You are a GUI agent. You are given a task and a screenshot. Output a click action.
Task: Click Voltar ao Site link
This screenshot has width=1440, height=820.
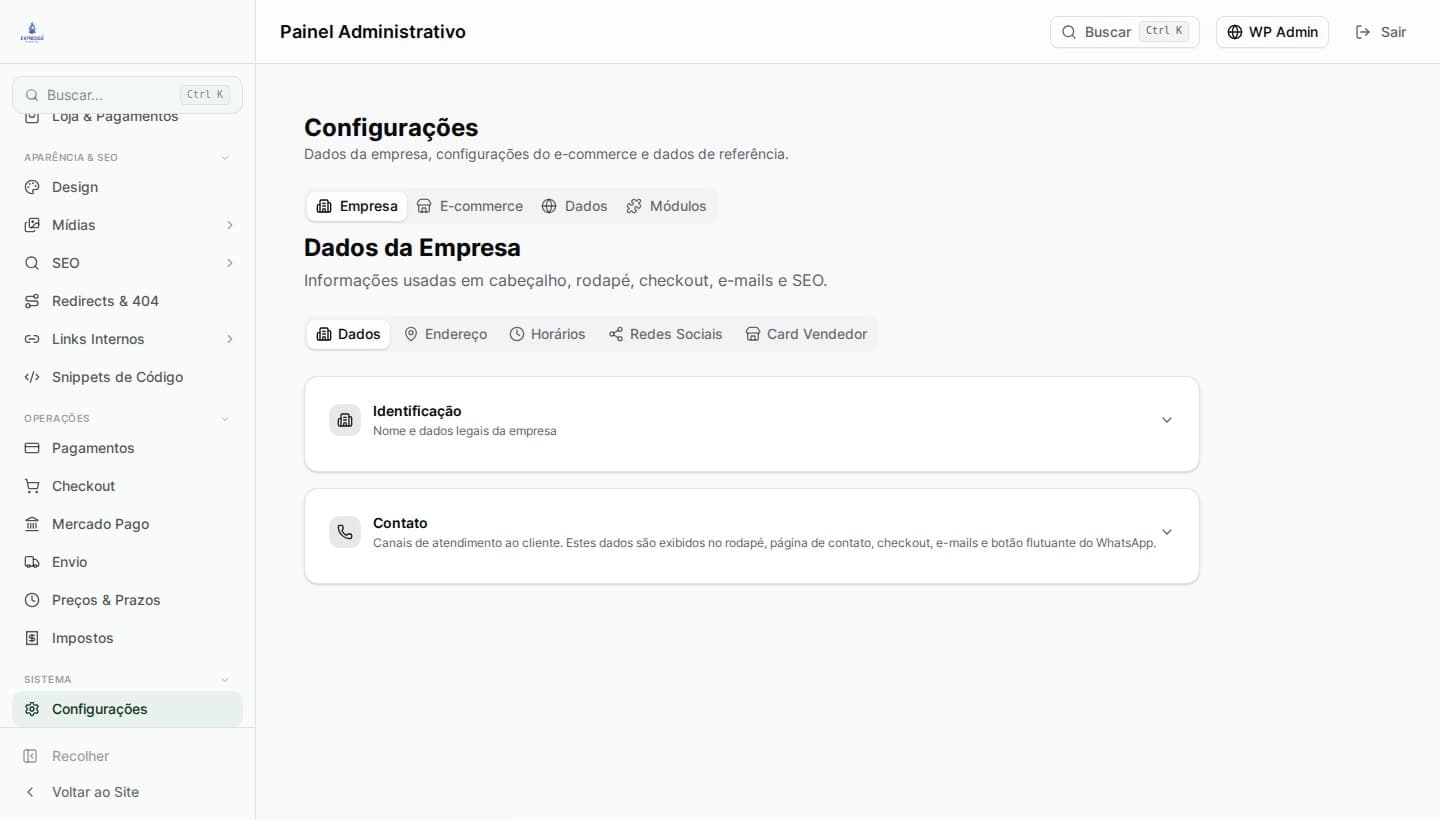(x=95, y=792)
